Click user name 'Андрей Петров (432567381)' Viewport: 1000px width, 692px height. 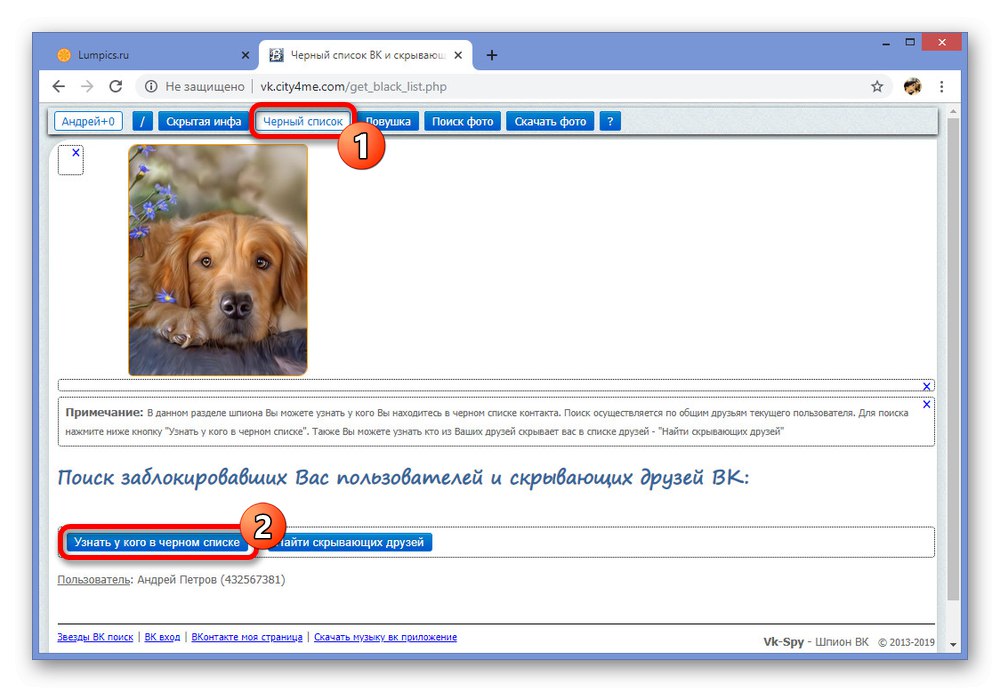pos(211,580)
